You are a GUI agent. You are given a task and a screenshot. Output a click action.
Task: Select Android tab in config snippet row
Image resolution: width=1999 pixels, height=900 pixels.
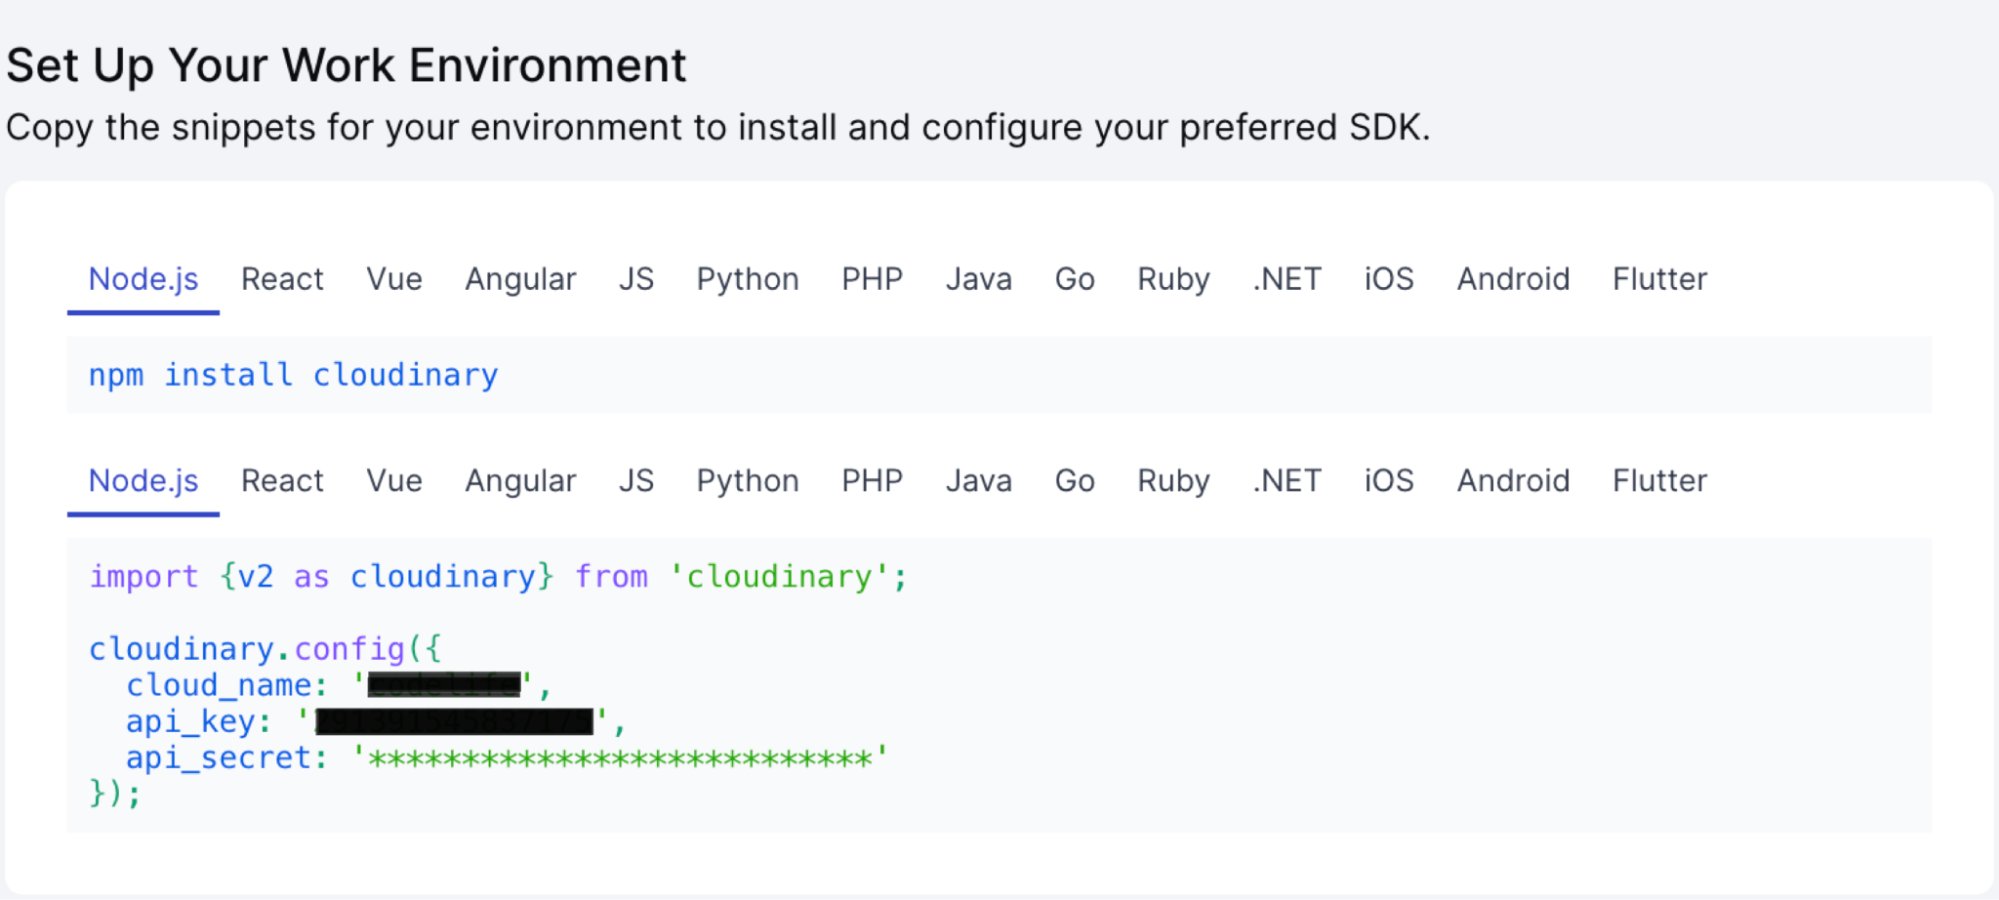pyautogui.click(x=1513, y=481)
